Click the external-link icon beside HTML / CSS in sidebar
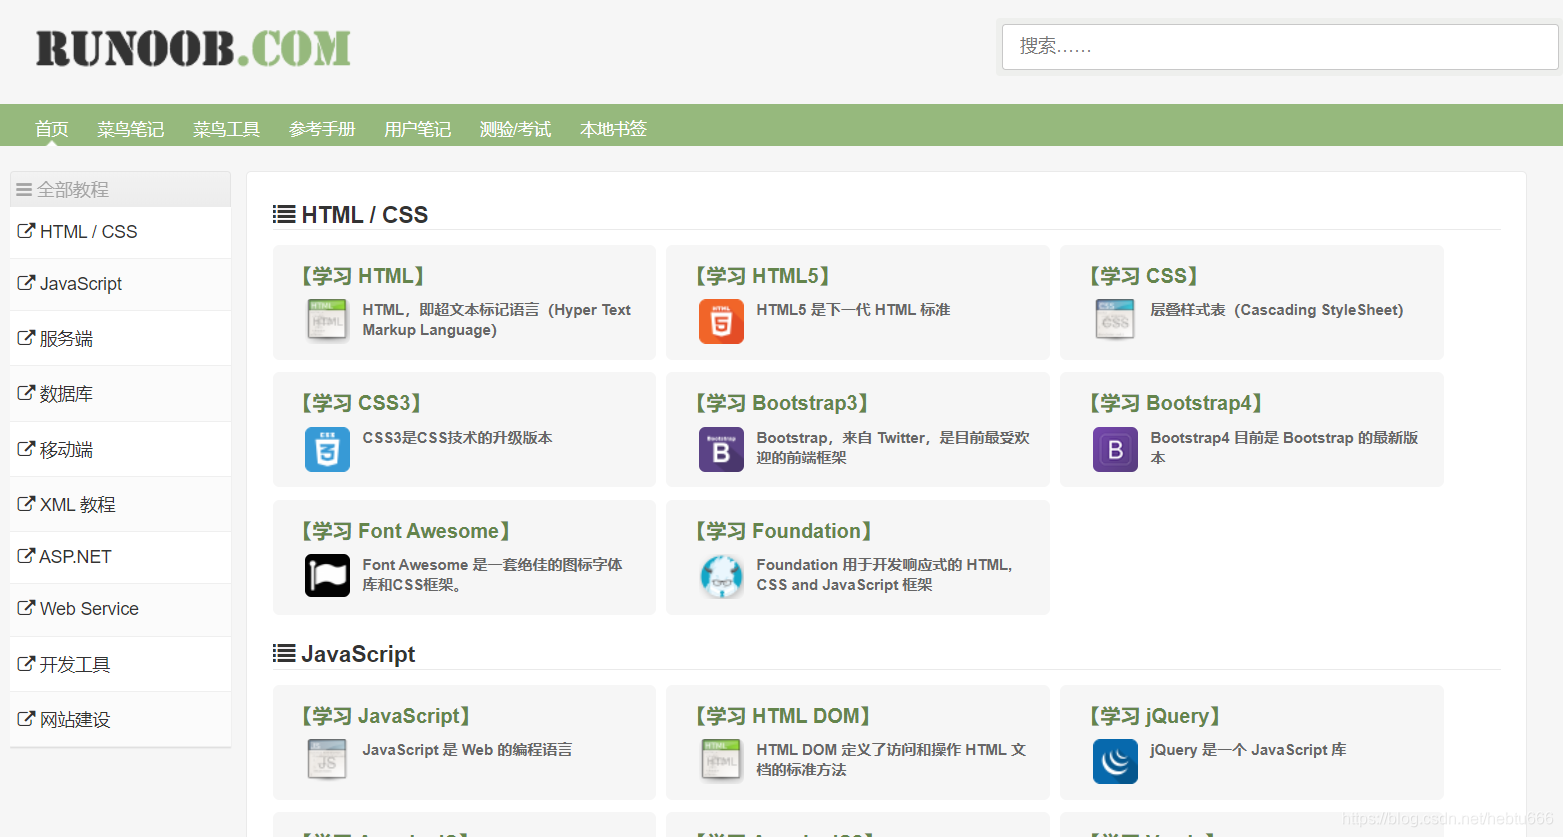 coord(26,231)
